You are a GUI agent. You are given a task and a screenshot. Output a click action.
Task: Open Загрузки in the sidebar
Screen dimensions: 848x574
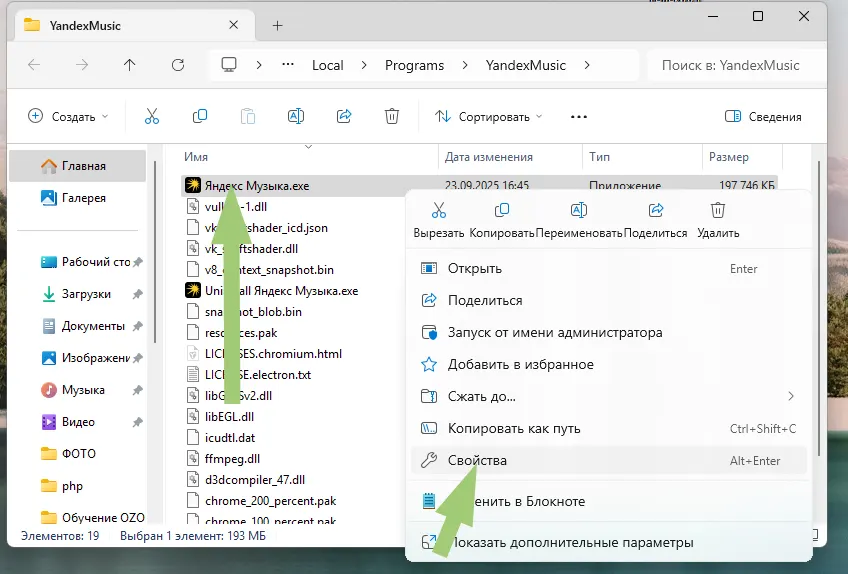click(x=85, y=294)
